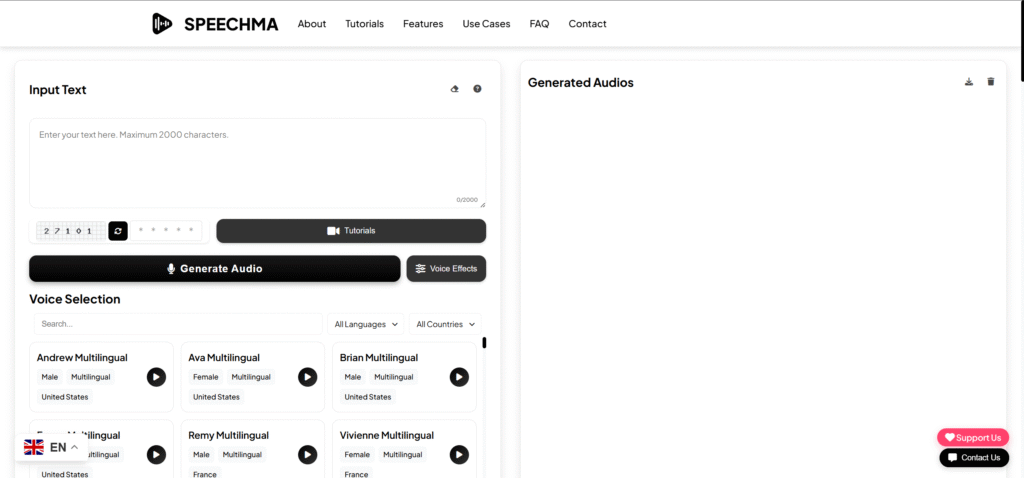
Task: Open the Input Text help icon
Action: tap(477, 89)
